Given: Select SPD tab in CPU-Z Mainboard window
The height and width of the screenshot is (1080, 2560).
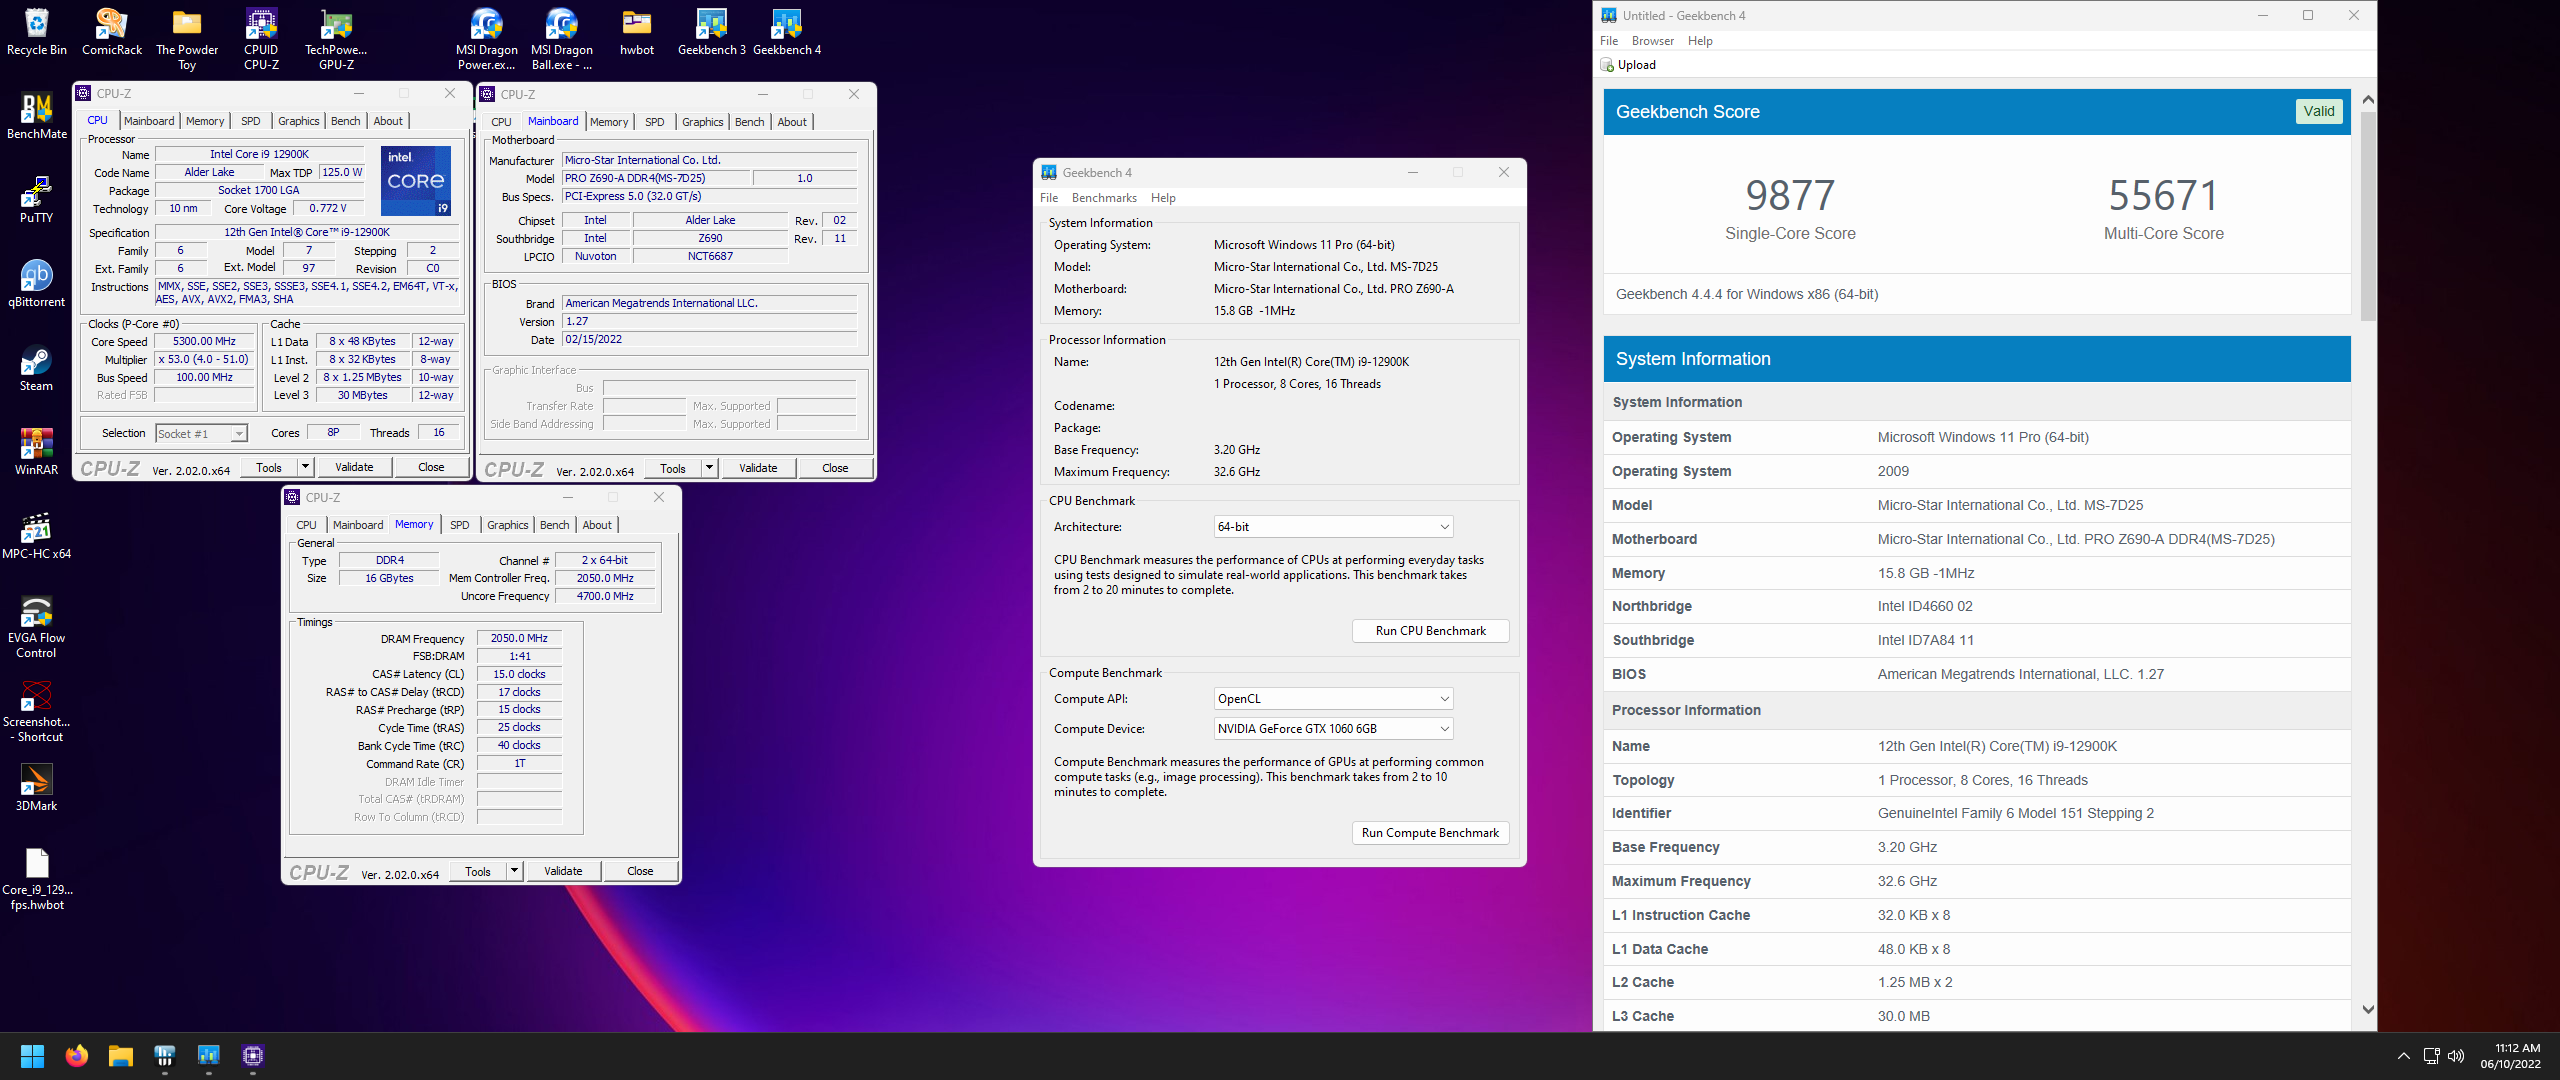Looking at the screenshot, I should 654,122.
